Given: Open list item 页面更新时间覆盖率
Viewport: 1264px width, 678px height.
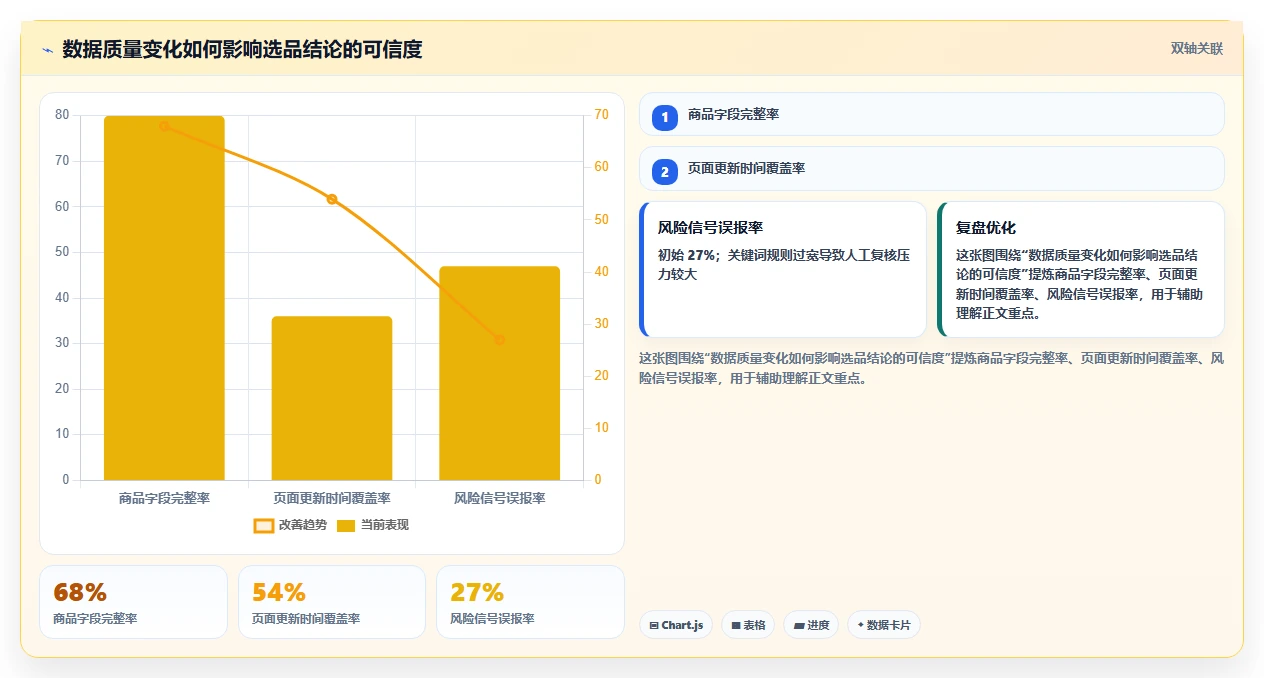Looking at the screenshot, I should pos(931,169).
